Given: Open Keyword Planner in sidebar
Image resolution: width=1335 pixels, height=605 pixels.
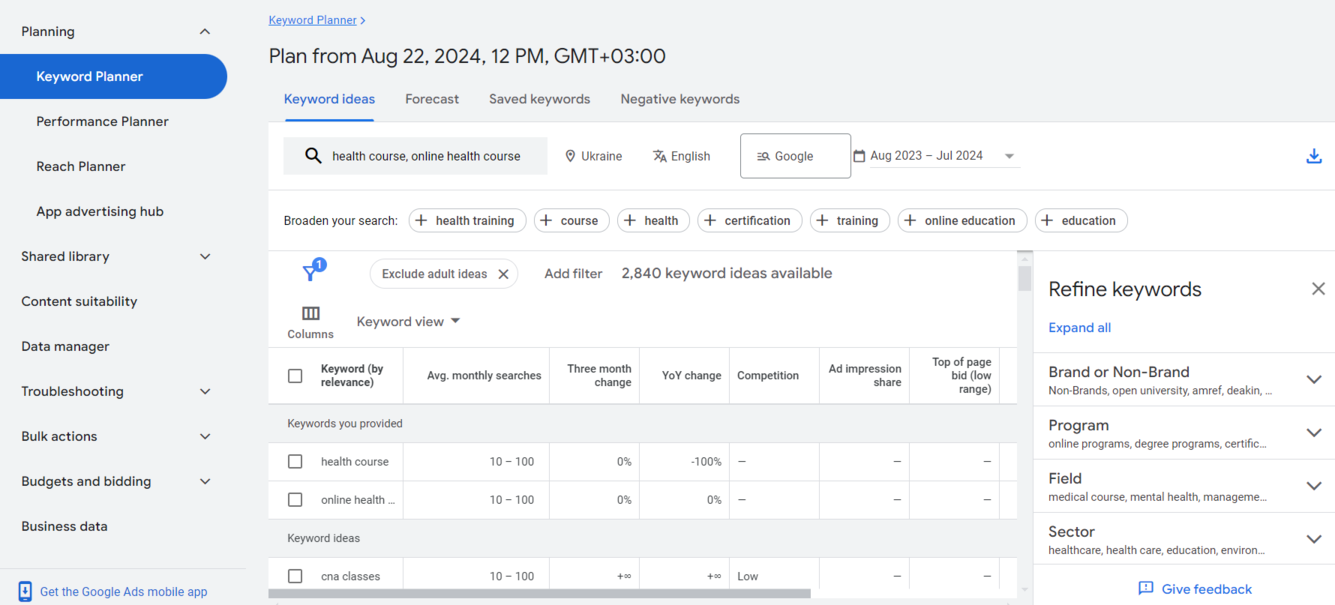Looking at the screenshot, I should 113,77.
